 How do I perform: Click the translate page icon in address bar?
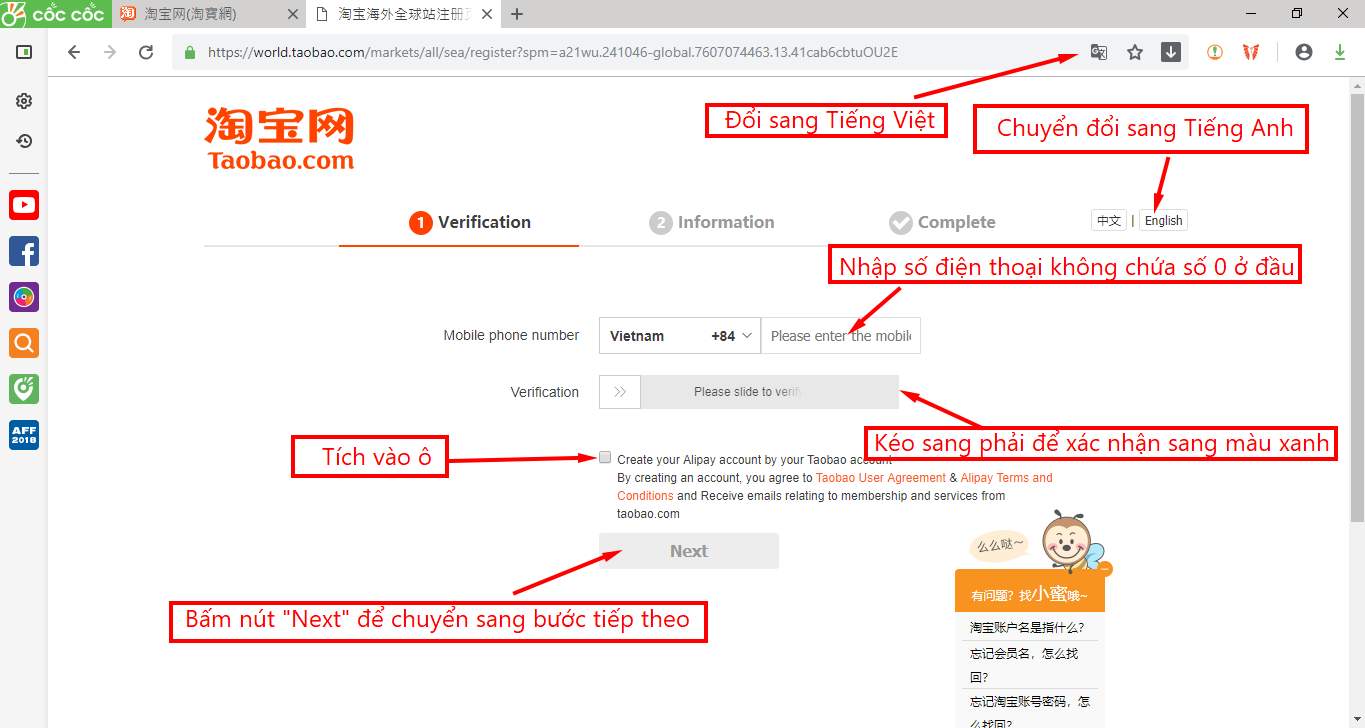pos(1098,52)
